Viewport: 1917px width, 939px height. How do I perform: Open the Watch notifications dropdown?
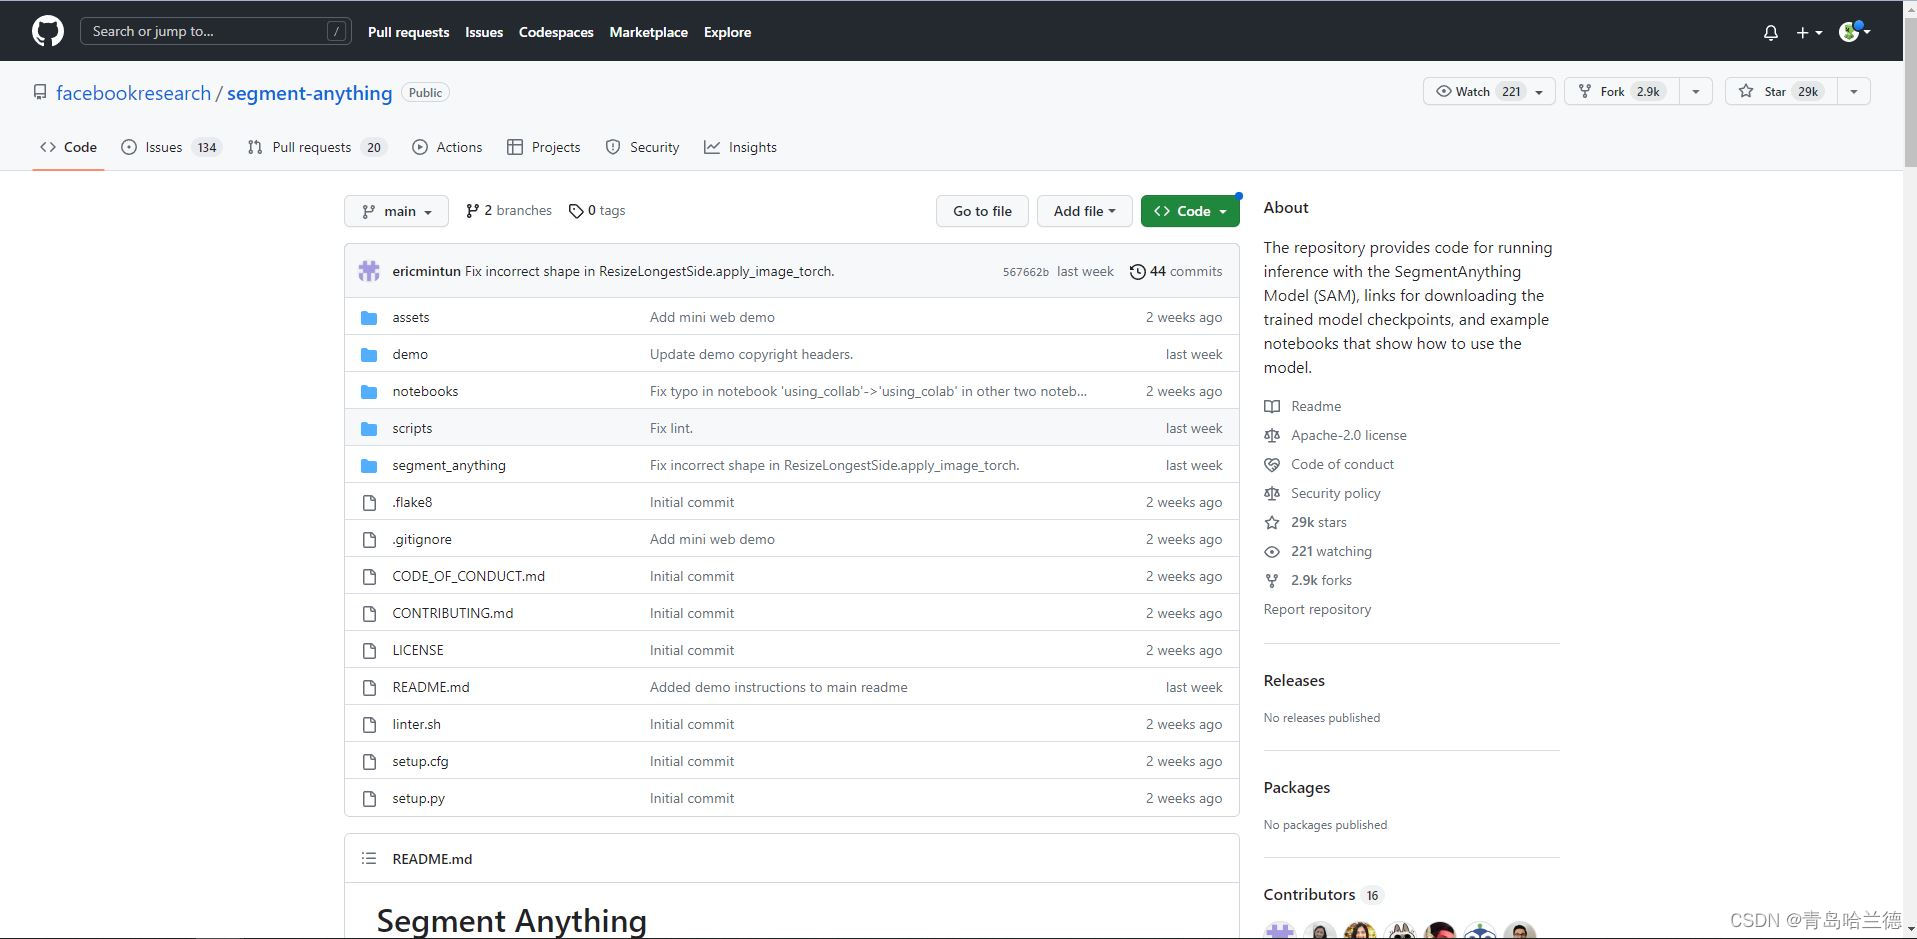pos(1489,91)
